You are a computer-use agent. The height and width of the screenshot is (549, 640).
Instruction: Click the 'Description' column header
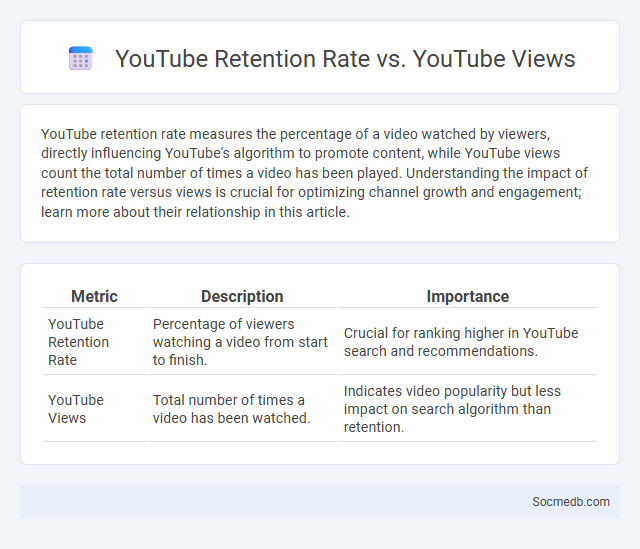[242, 296]
